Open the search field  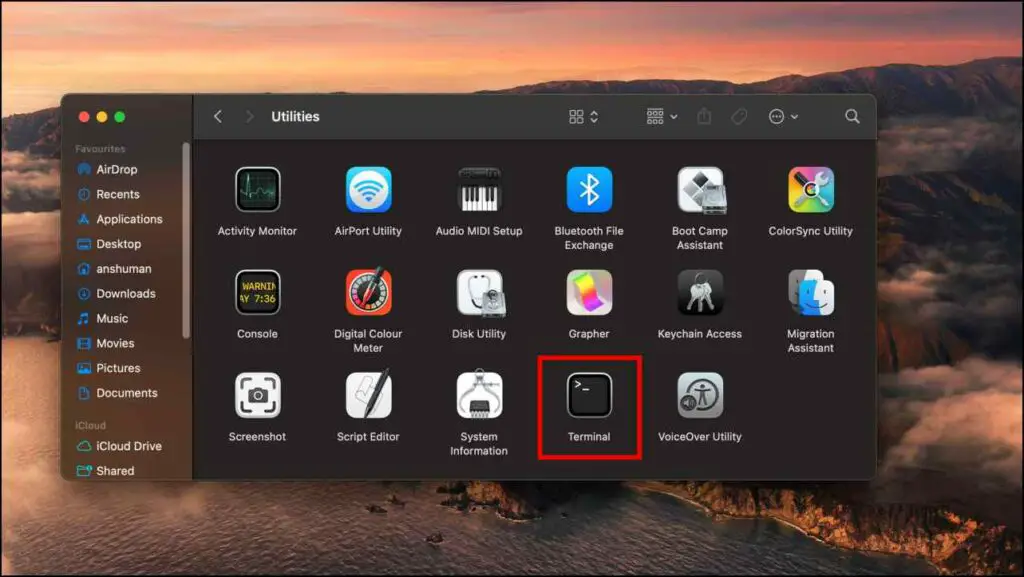[x=852, y=116]
